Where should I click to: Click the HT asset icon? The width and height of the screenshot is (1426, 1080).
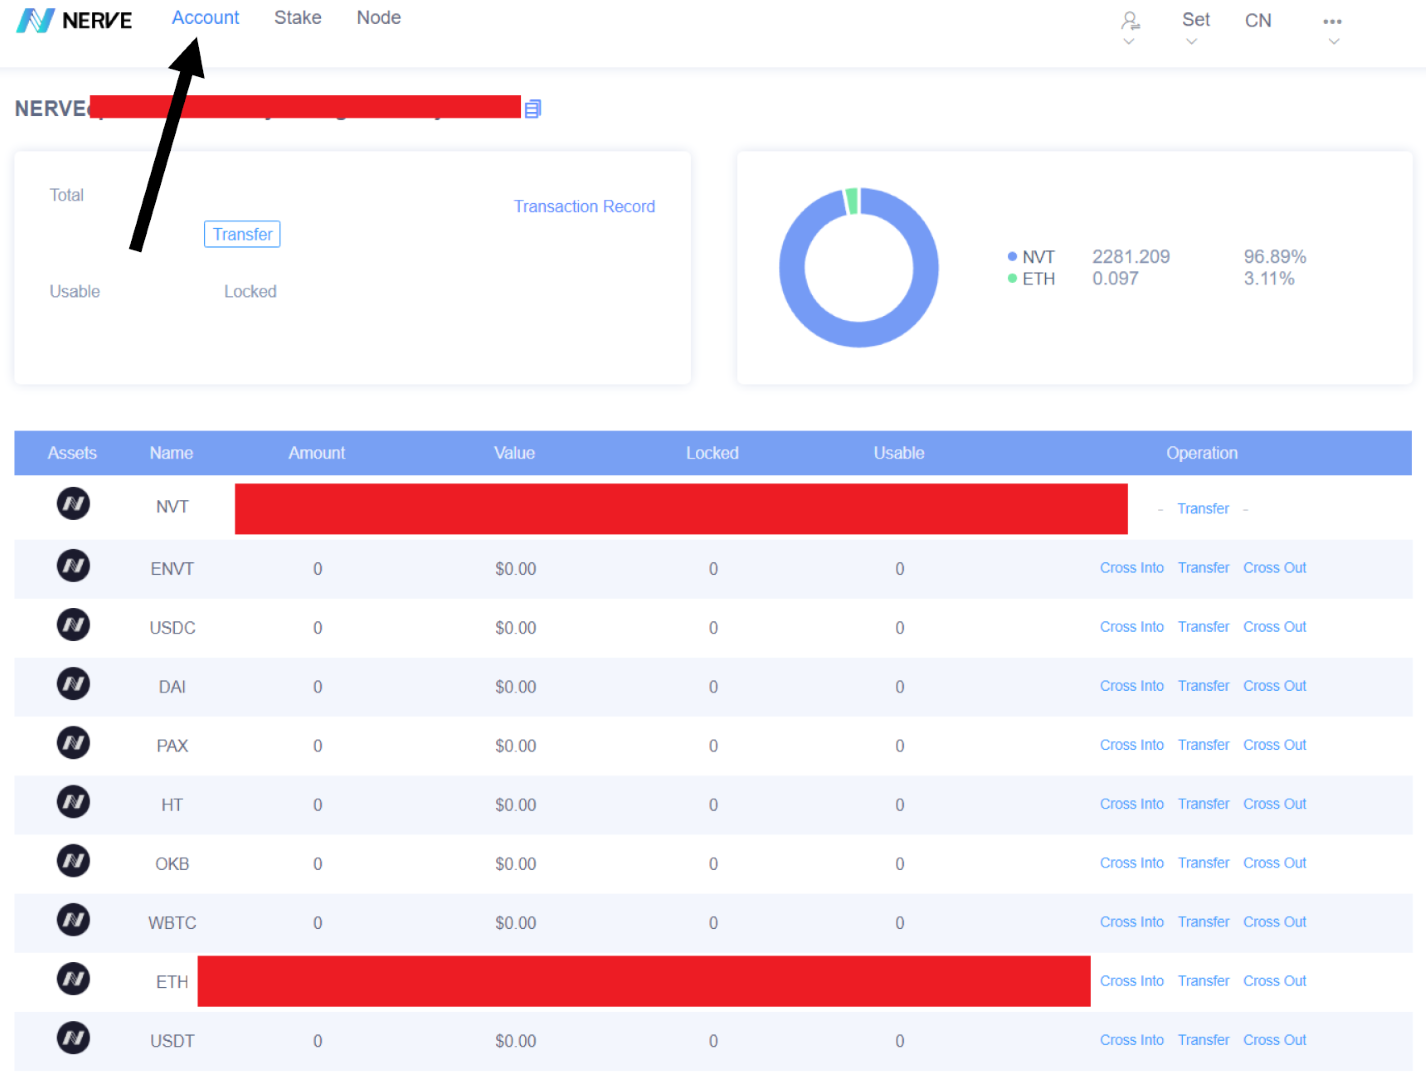click(x=73, y=802)
